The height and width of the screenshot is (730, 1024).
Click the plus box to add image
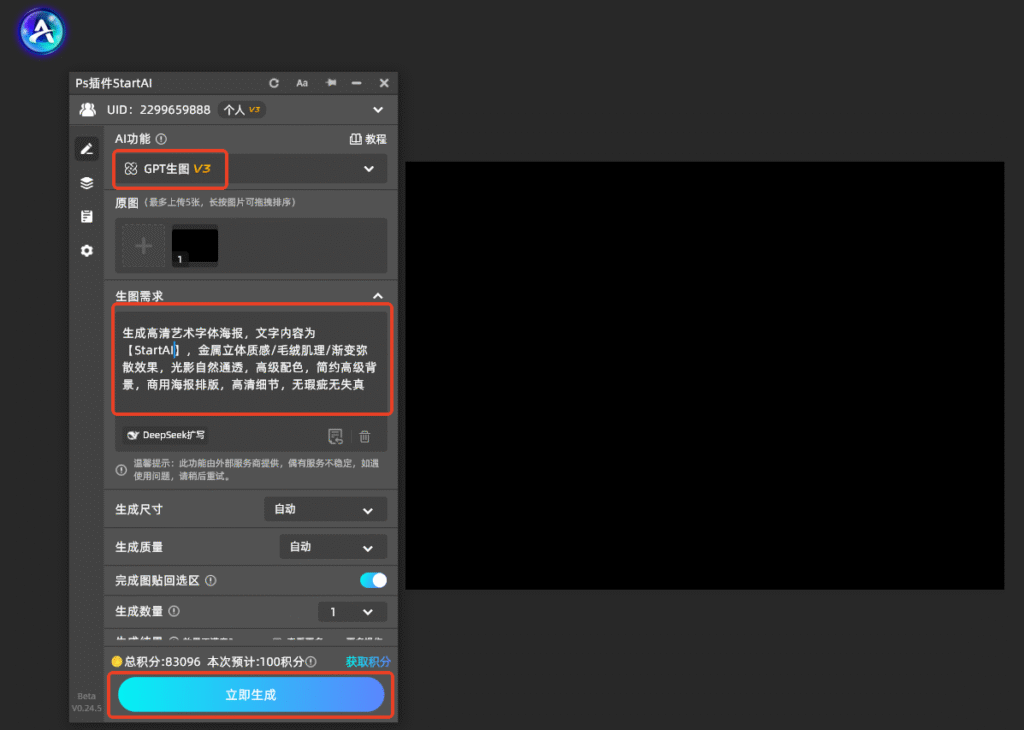[x=144, y=246]
